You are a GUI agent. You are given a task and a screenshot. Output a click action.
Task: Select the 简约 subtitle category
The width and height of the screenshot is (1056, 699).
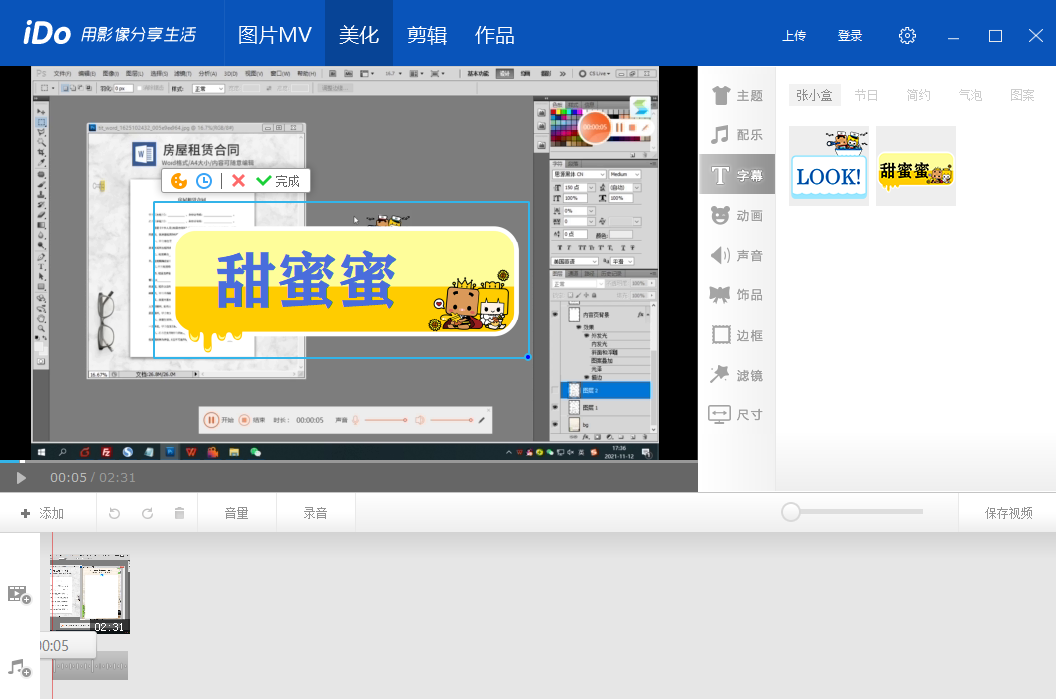click(919, 96)
